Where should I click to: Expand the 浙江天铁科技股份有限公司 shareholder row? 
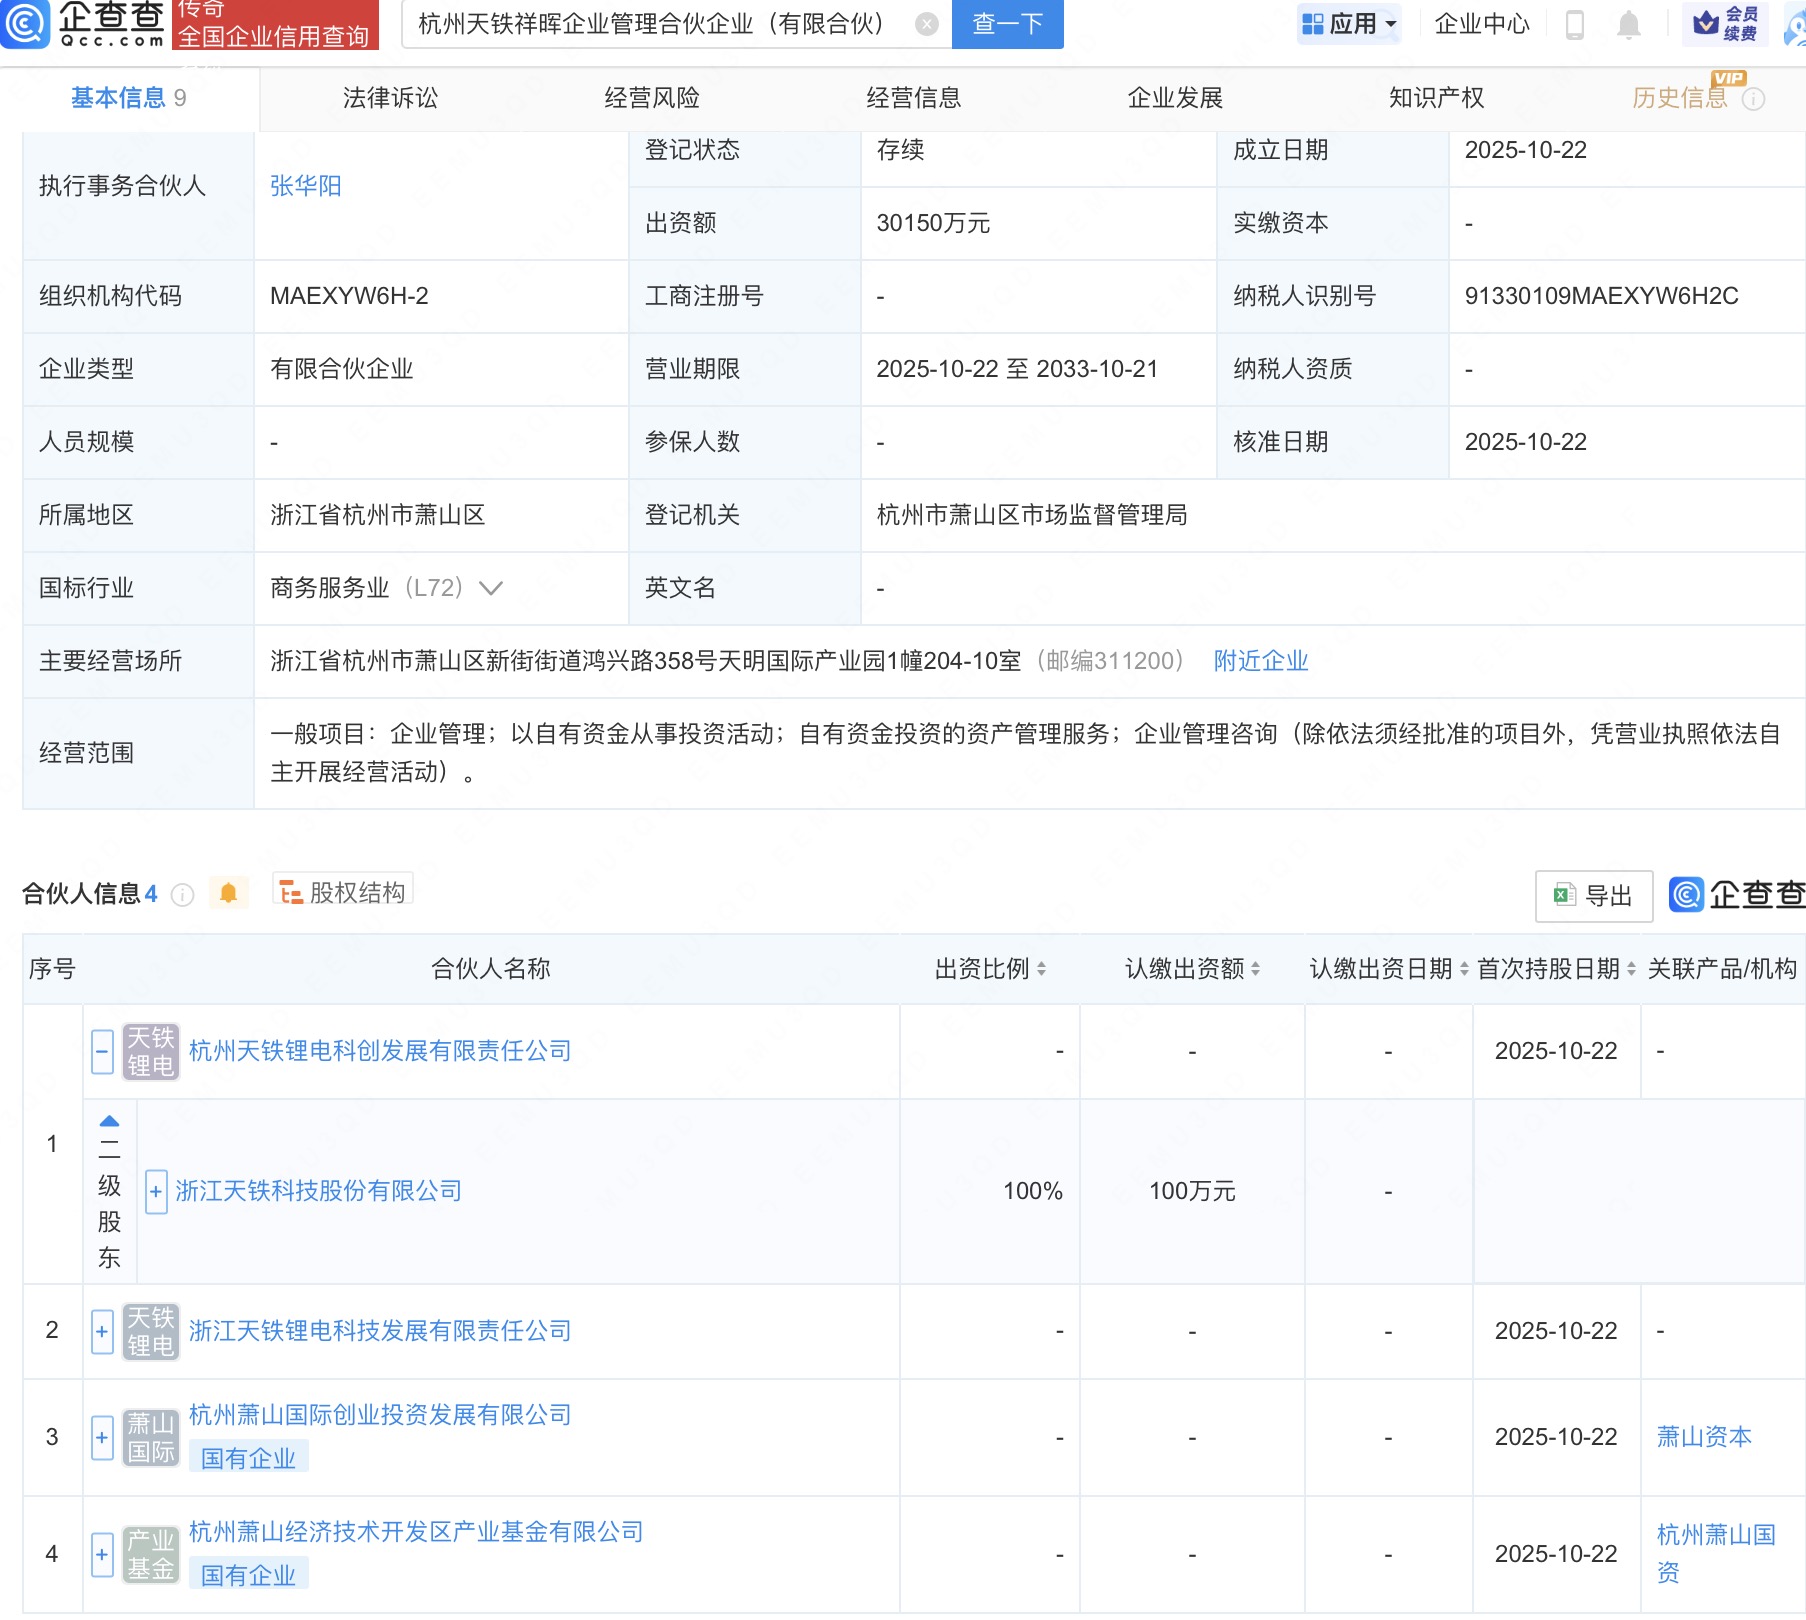(x=156, y=1192)
